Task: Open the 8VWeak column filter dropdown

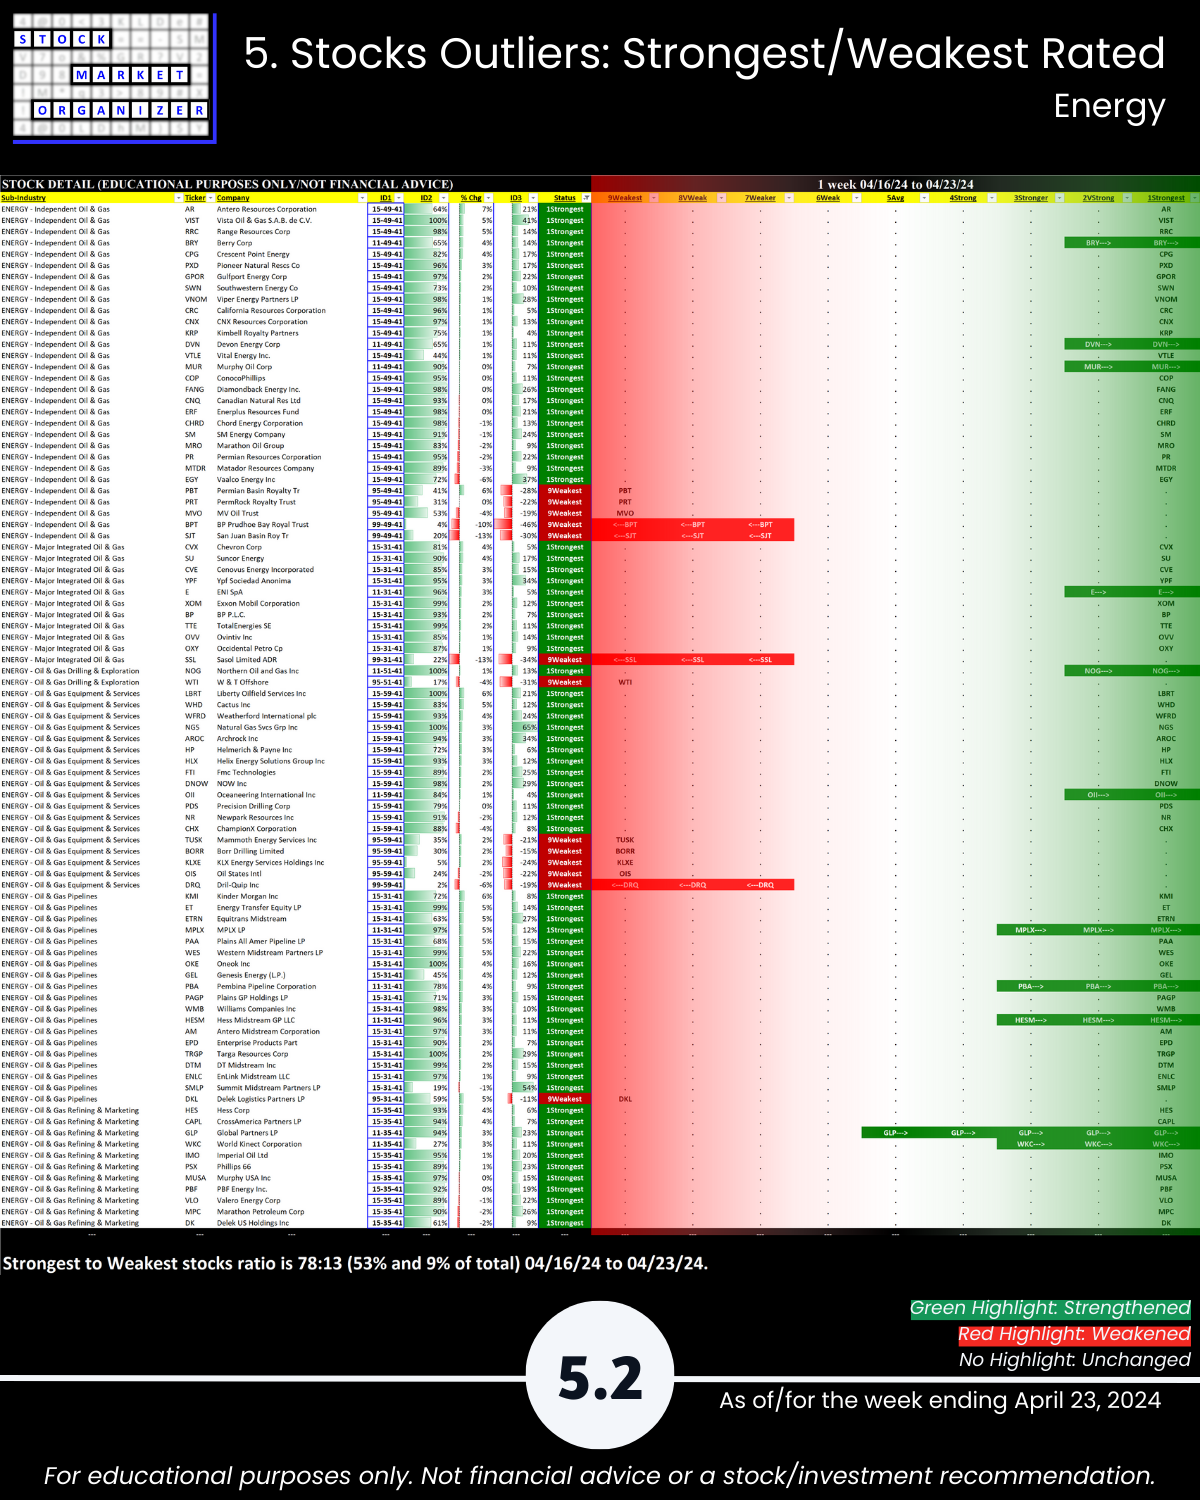Action: [x=722, y=198]
